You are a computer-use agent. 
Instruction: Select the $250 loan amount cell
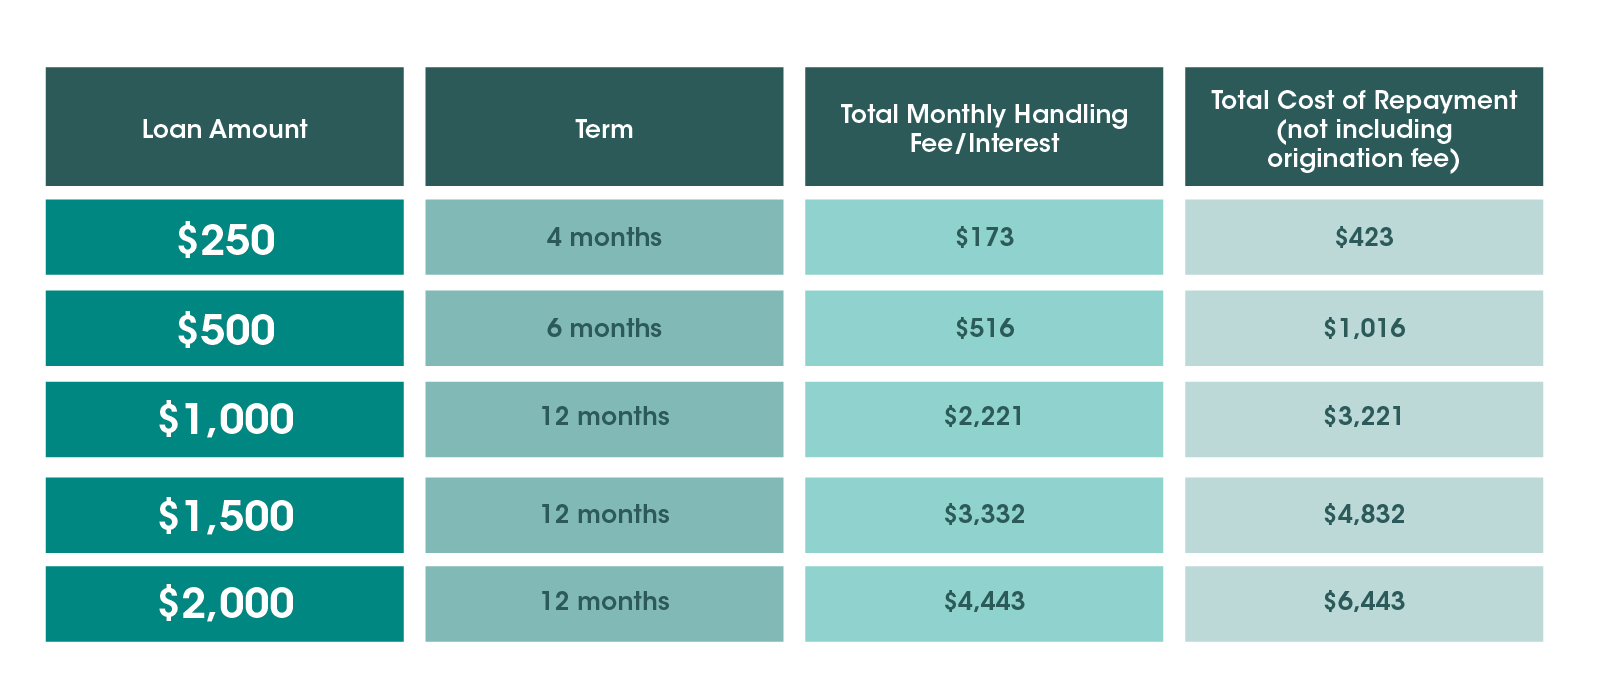coord(224,237)
